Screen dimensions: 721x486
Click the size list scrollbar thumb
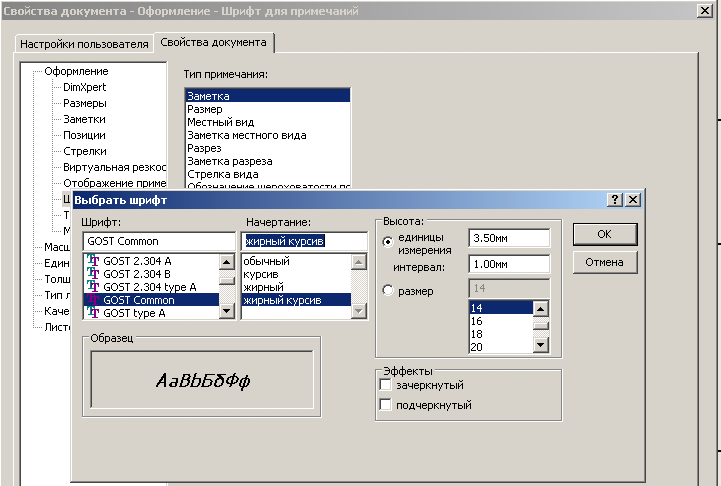(x=541, y=326)
